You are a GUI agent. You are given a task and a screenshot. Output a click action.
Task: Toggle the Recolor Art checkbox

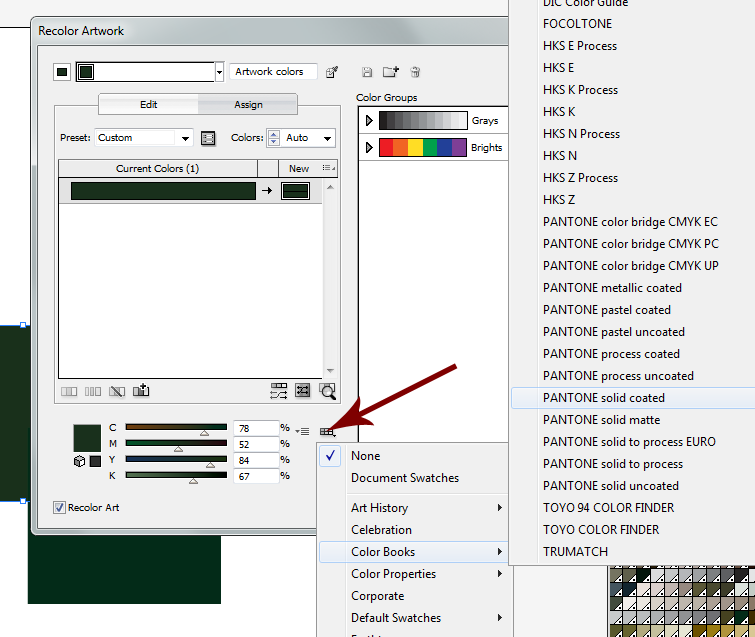pyautogui.click(x=59, y=507)
